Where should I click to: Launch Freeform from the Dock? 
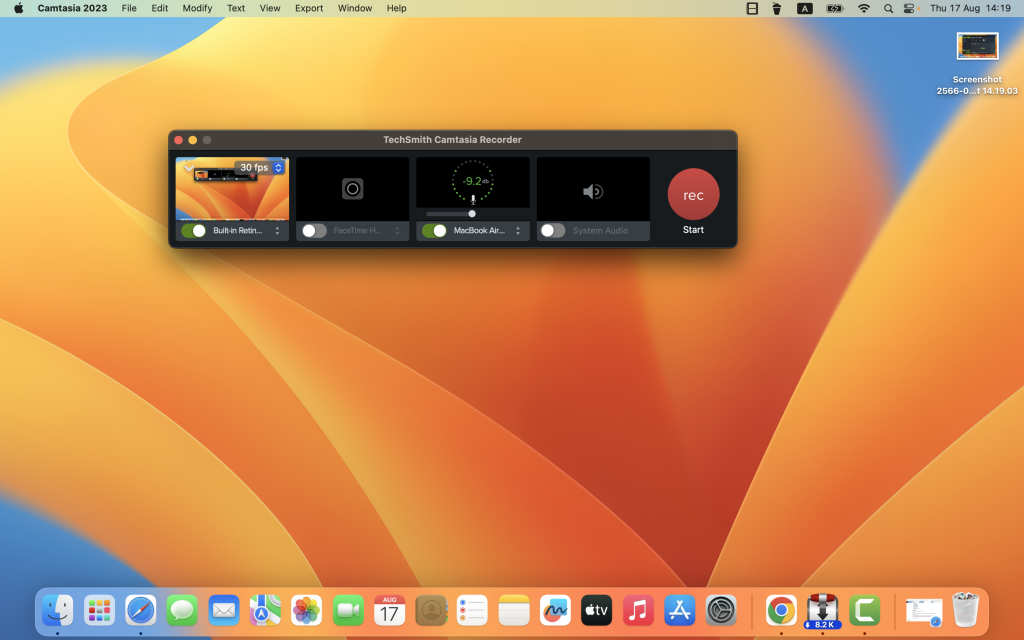pos(555,611)
